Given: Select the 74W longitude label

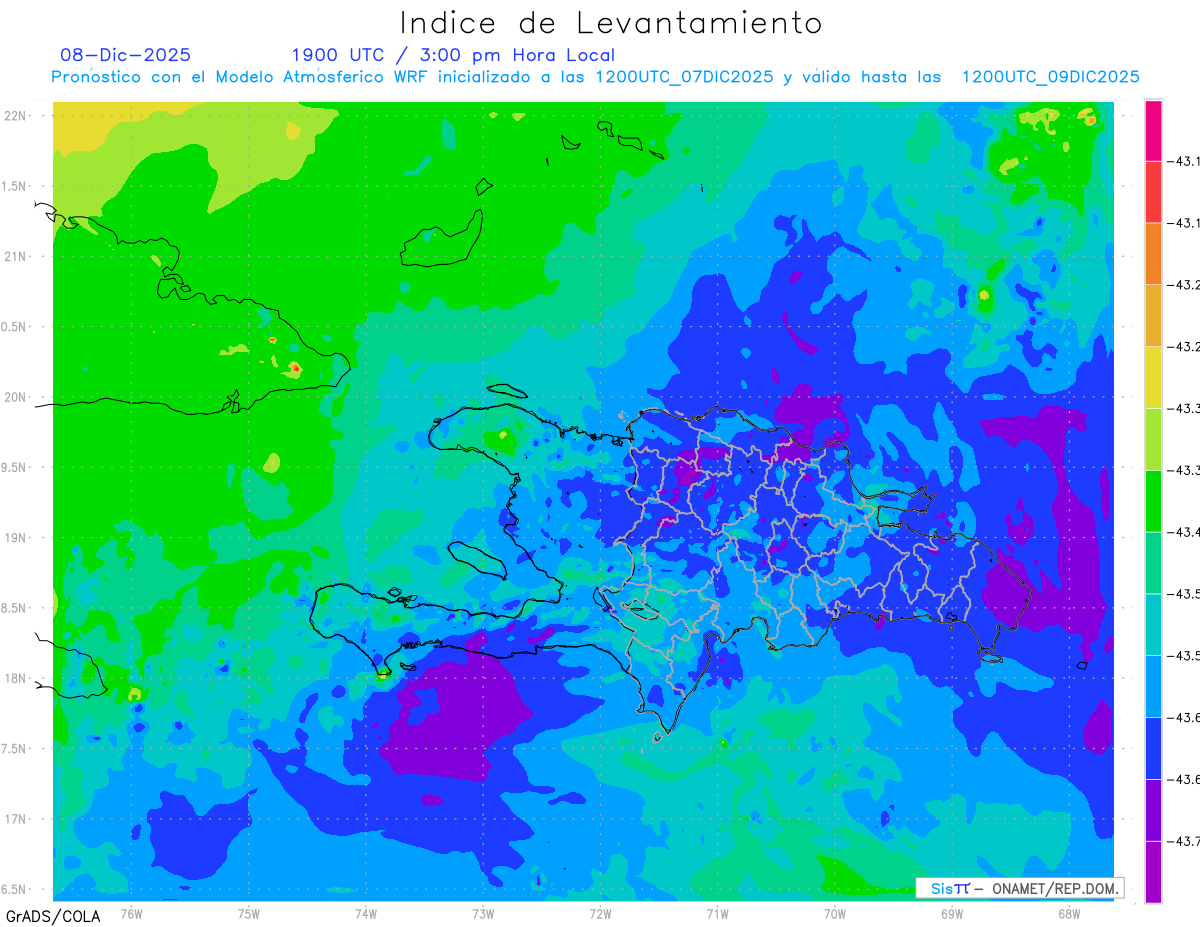Looking at the screenshot, I should 366,913.
